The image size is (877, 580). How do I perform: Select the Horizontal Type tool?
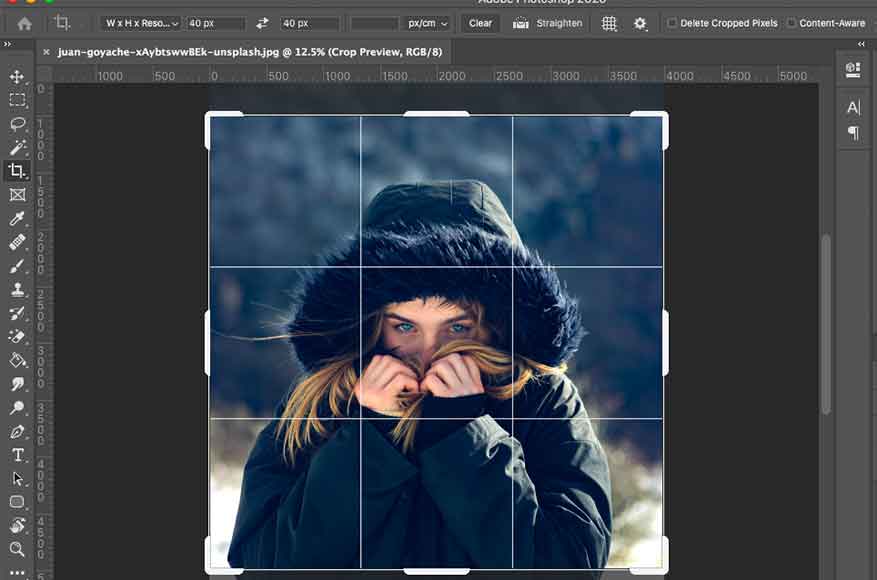click(x=17, y=455)
